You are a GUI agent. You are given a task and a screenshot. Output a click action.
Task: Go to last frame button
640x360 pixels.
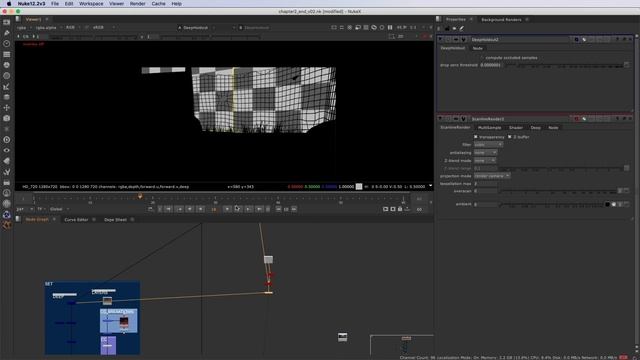[x=259, y=209]
